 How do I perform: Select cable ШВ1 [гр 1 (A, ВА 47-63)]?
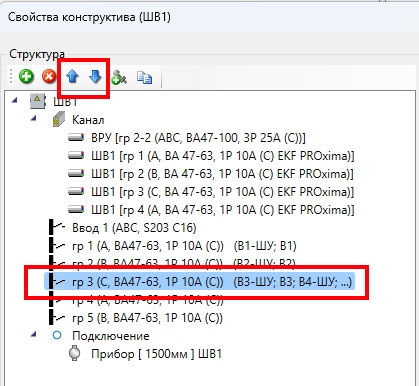point(222,156)
